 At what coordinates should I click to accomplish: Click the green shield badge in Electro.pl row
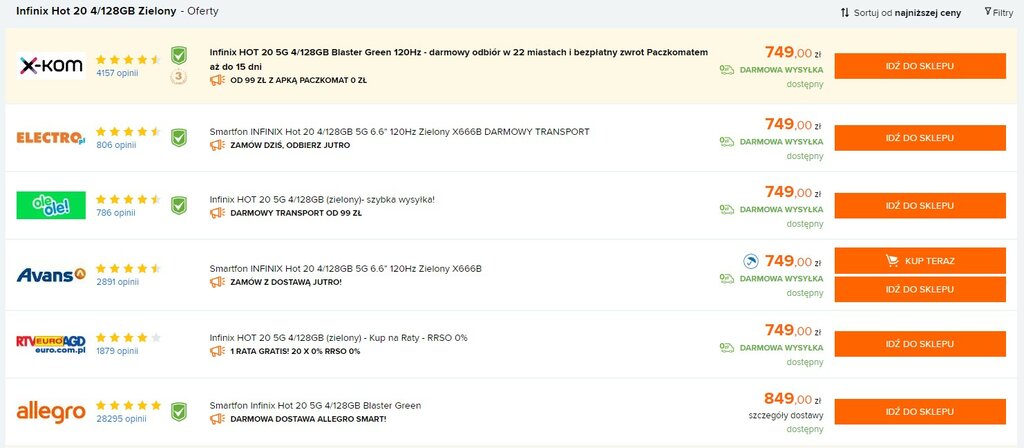tap(179, 138)
